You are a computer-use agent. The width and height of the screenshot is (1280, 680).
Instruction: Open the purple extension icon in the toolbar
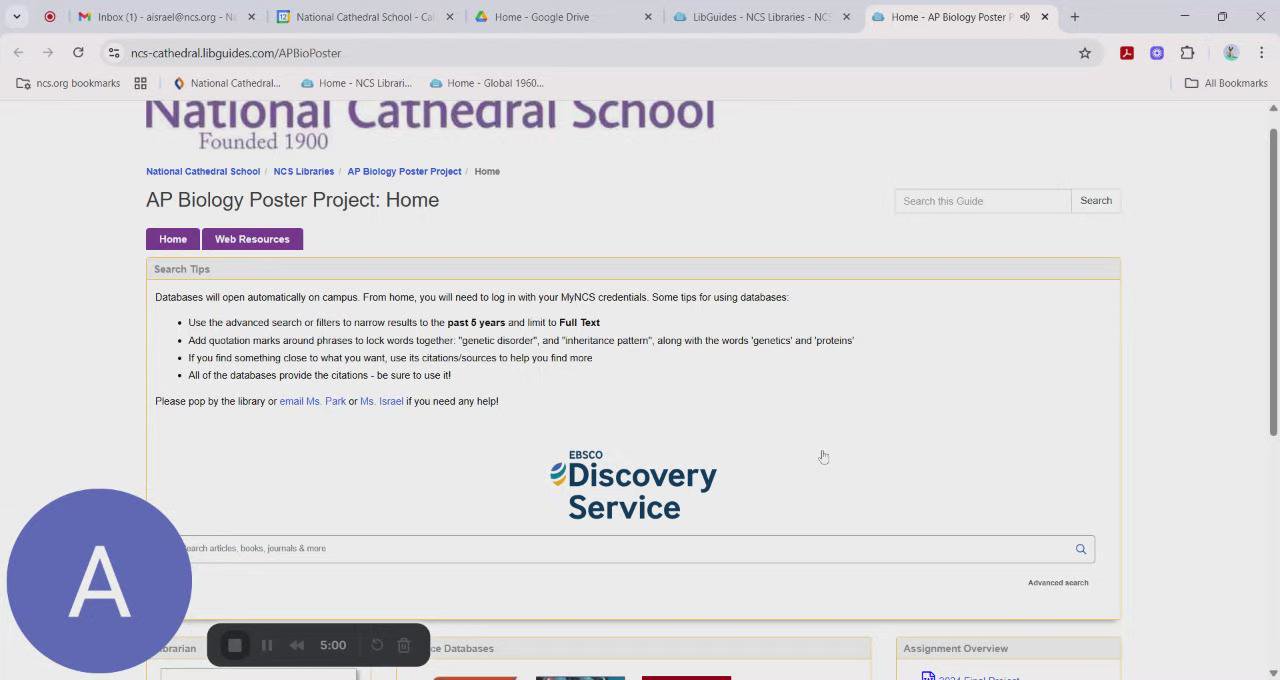click(1157, 53)
